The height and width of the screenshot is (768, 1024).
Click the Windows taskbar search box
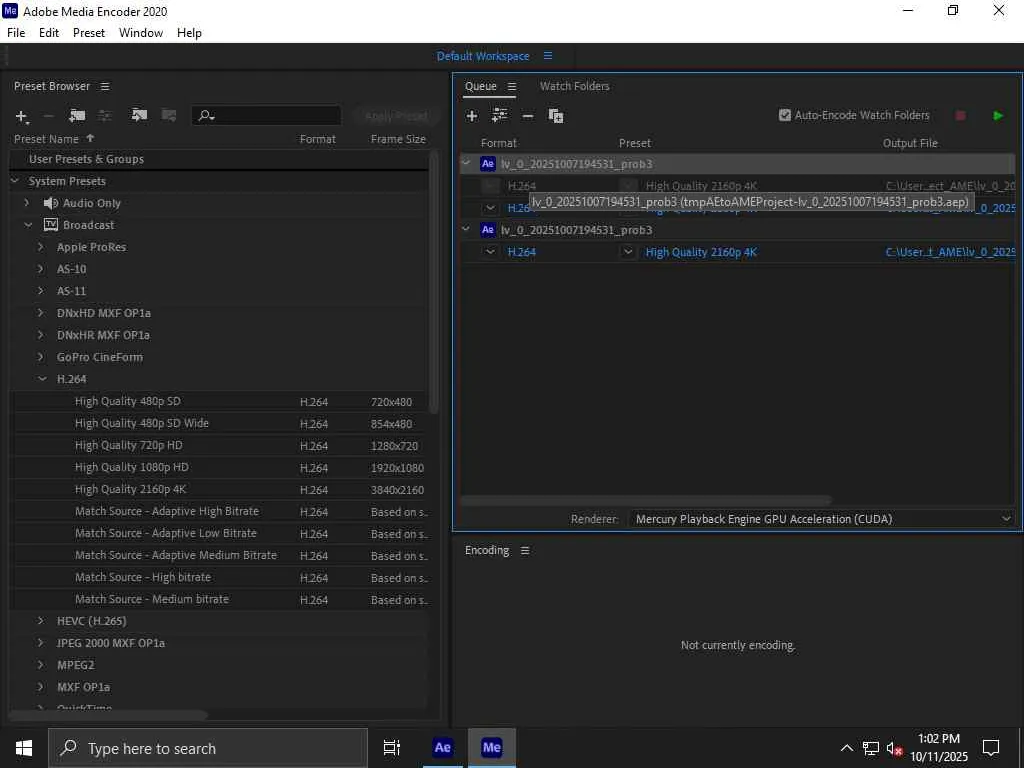208,748
